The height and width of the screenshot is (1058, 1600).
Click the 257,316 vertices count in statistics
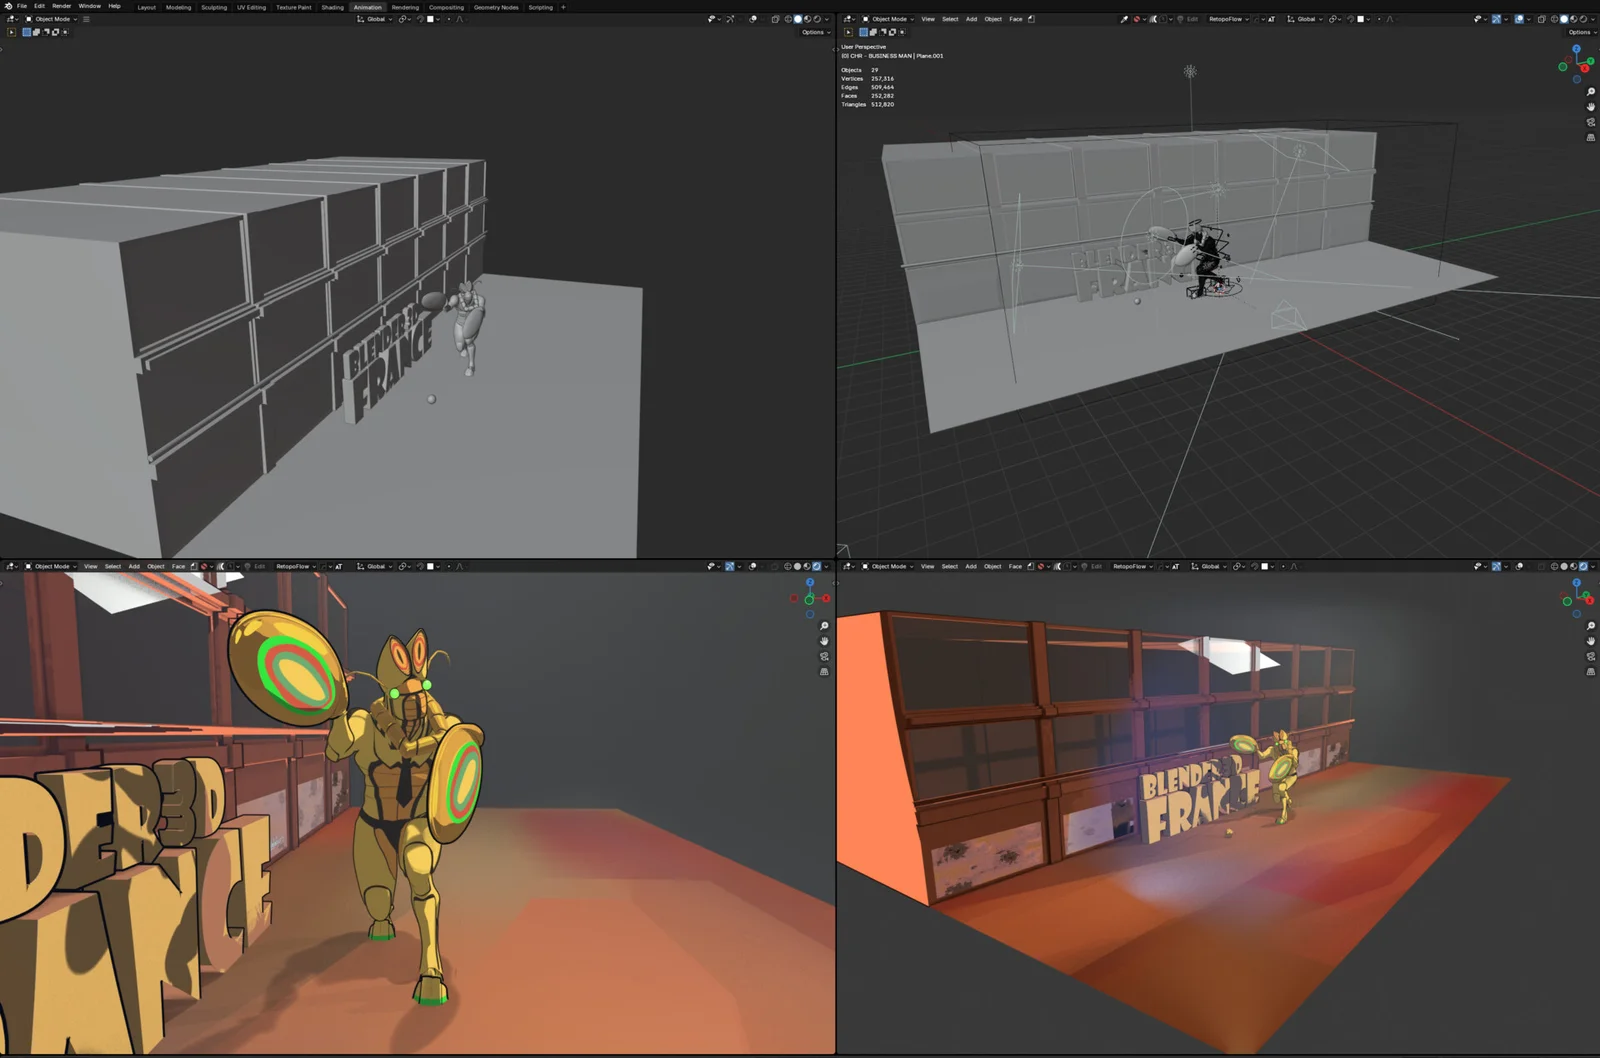(x=882, y=79)
